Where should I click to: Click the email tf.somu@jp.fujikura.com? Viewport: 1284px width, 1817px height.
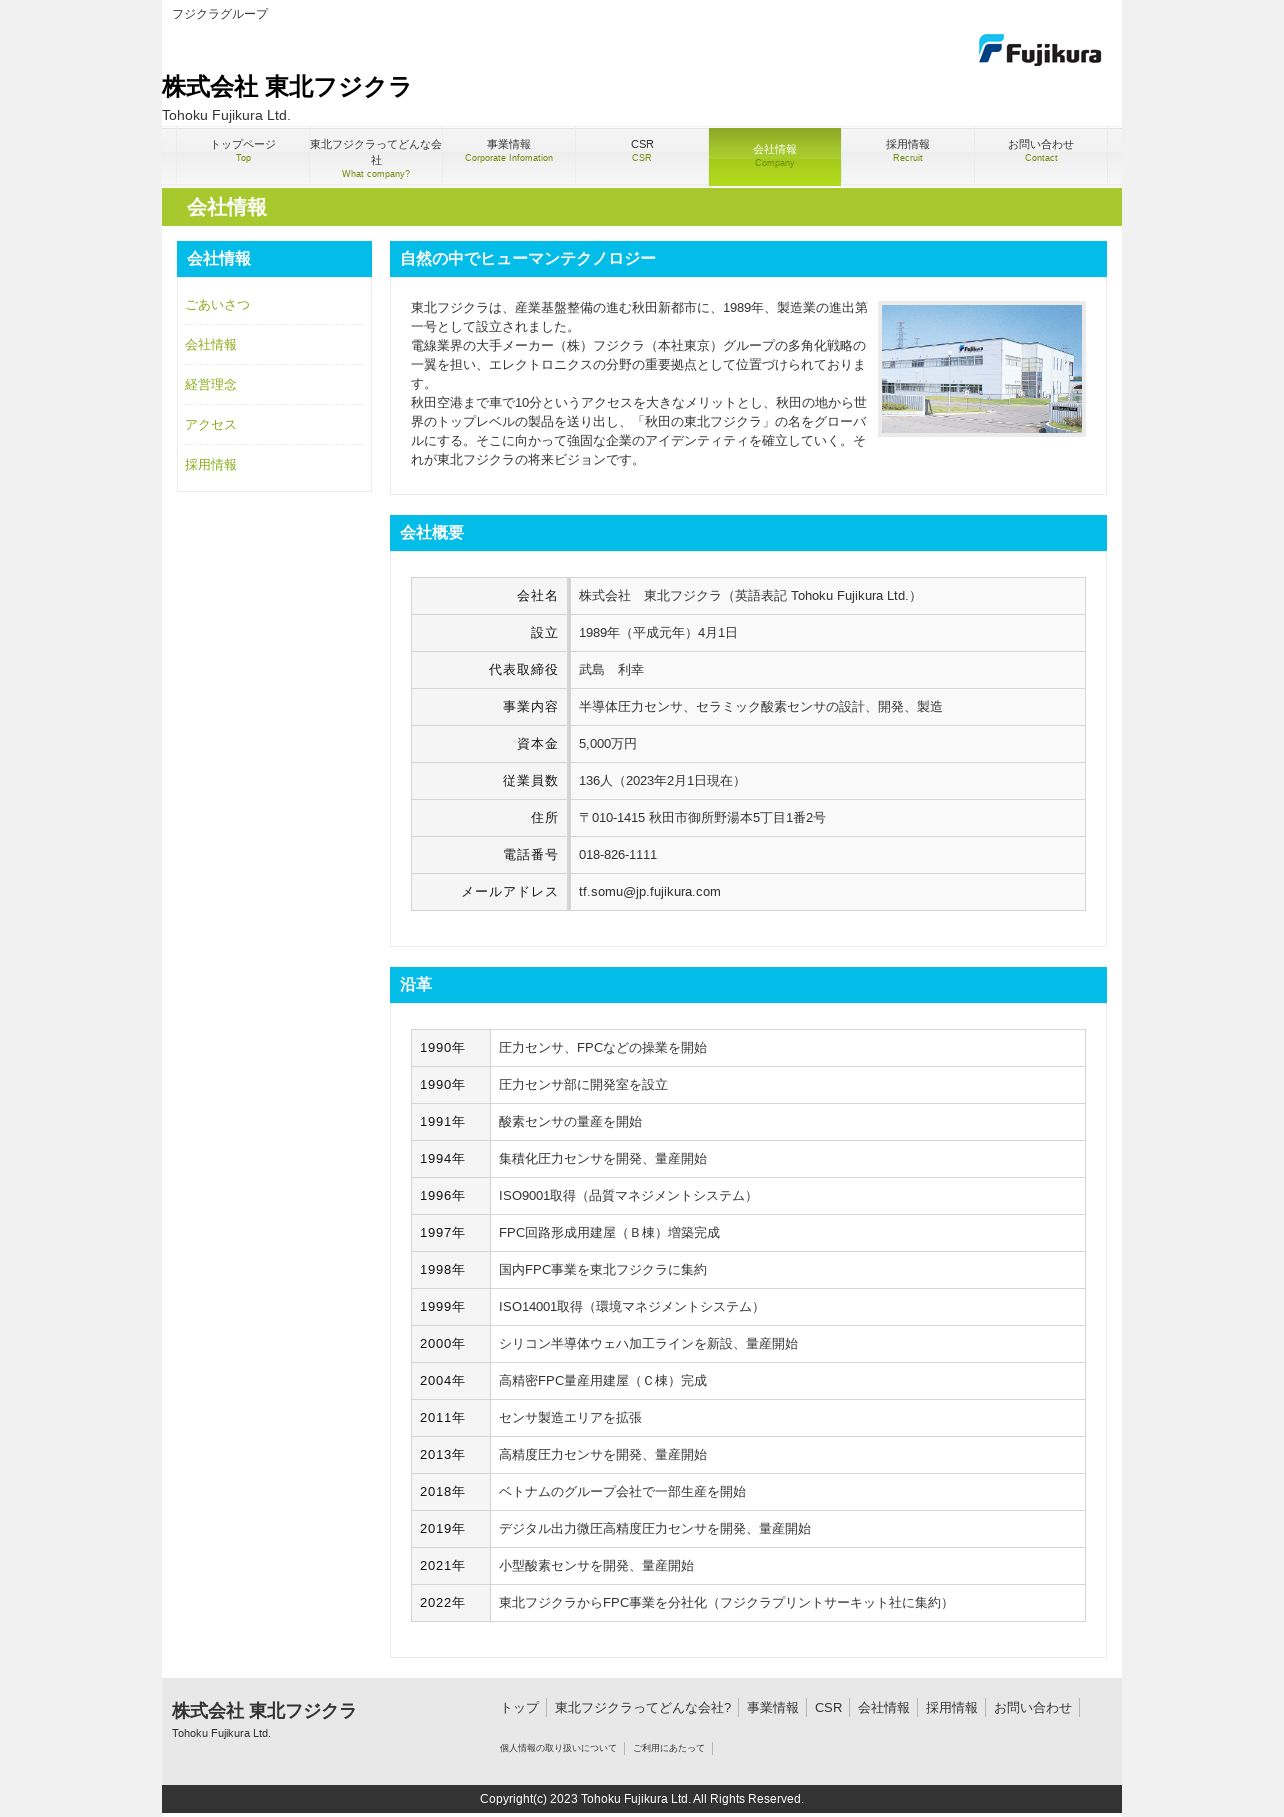(x=650, y=892)
